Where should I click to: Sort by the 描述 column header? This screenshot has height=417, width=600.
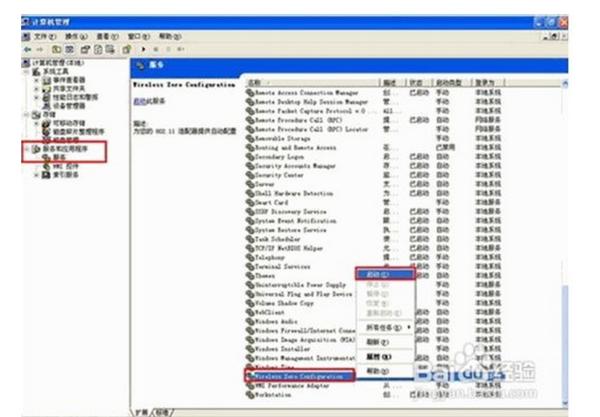393,83
